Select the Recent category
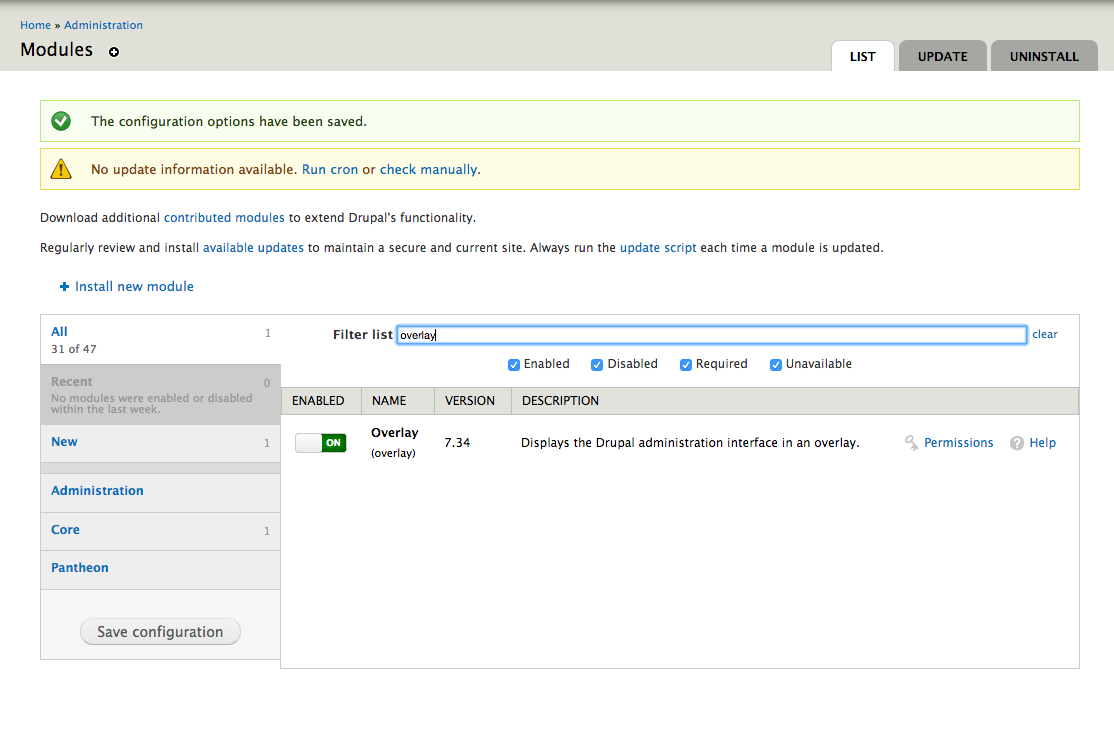 [161, 394]
